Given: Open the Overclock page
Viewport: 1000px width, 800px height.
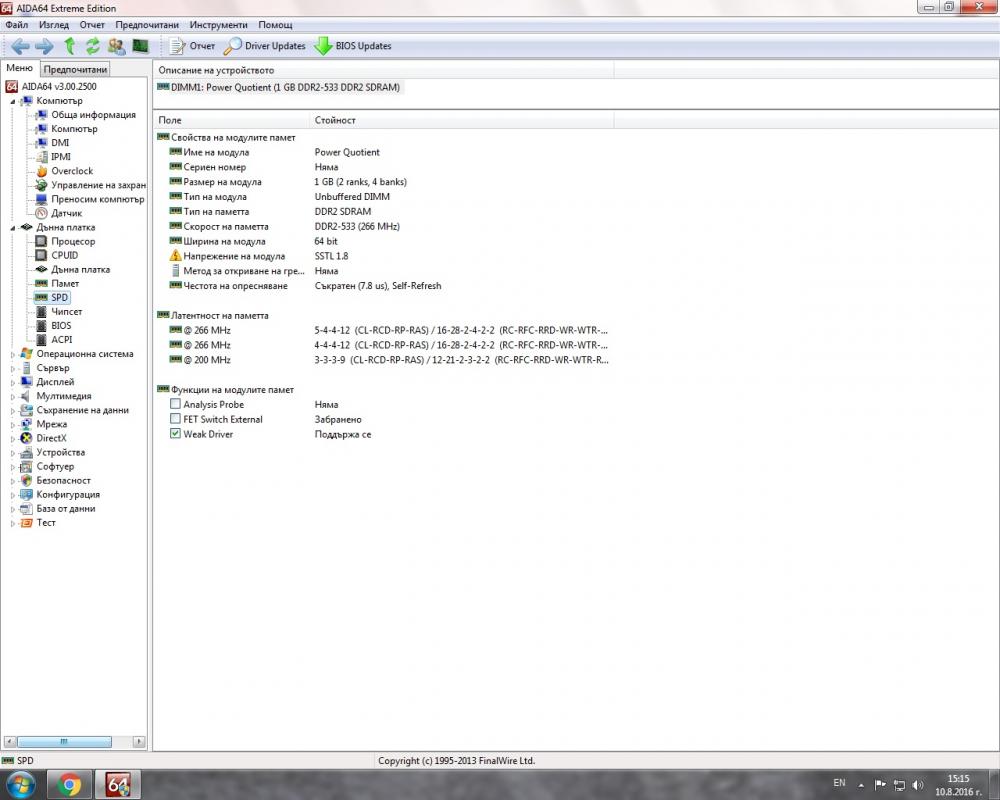Looking at the screenshot, I should (72, 171).
